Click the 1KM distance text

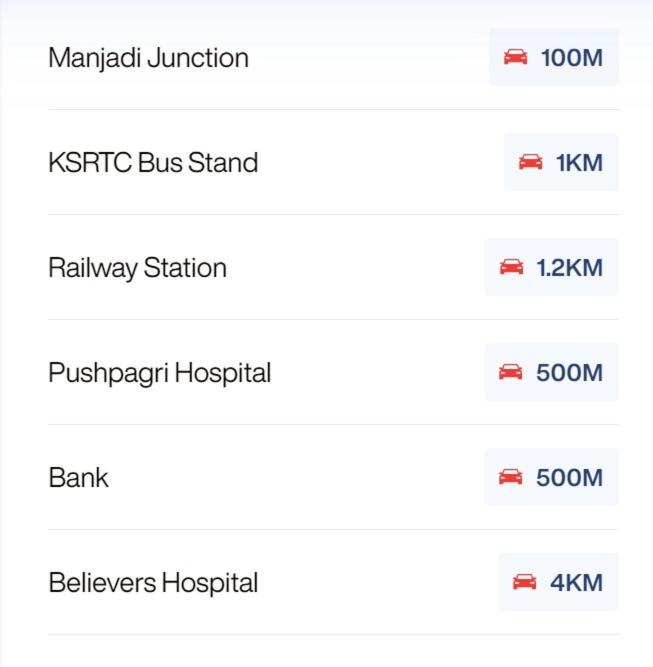click(x=579, y=163)
